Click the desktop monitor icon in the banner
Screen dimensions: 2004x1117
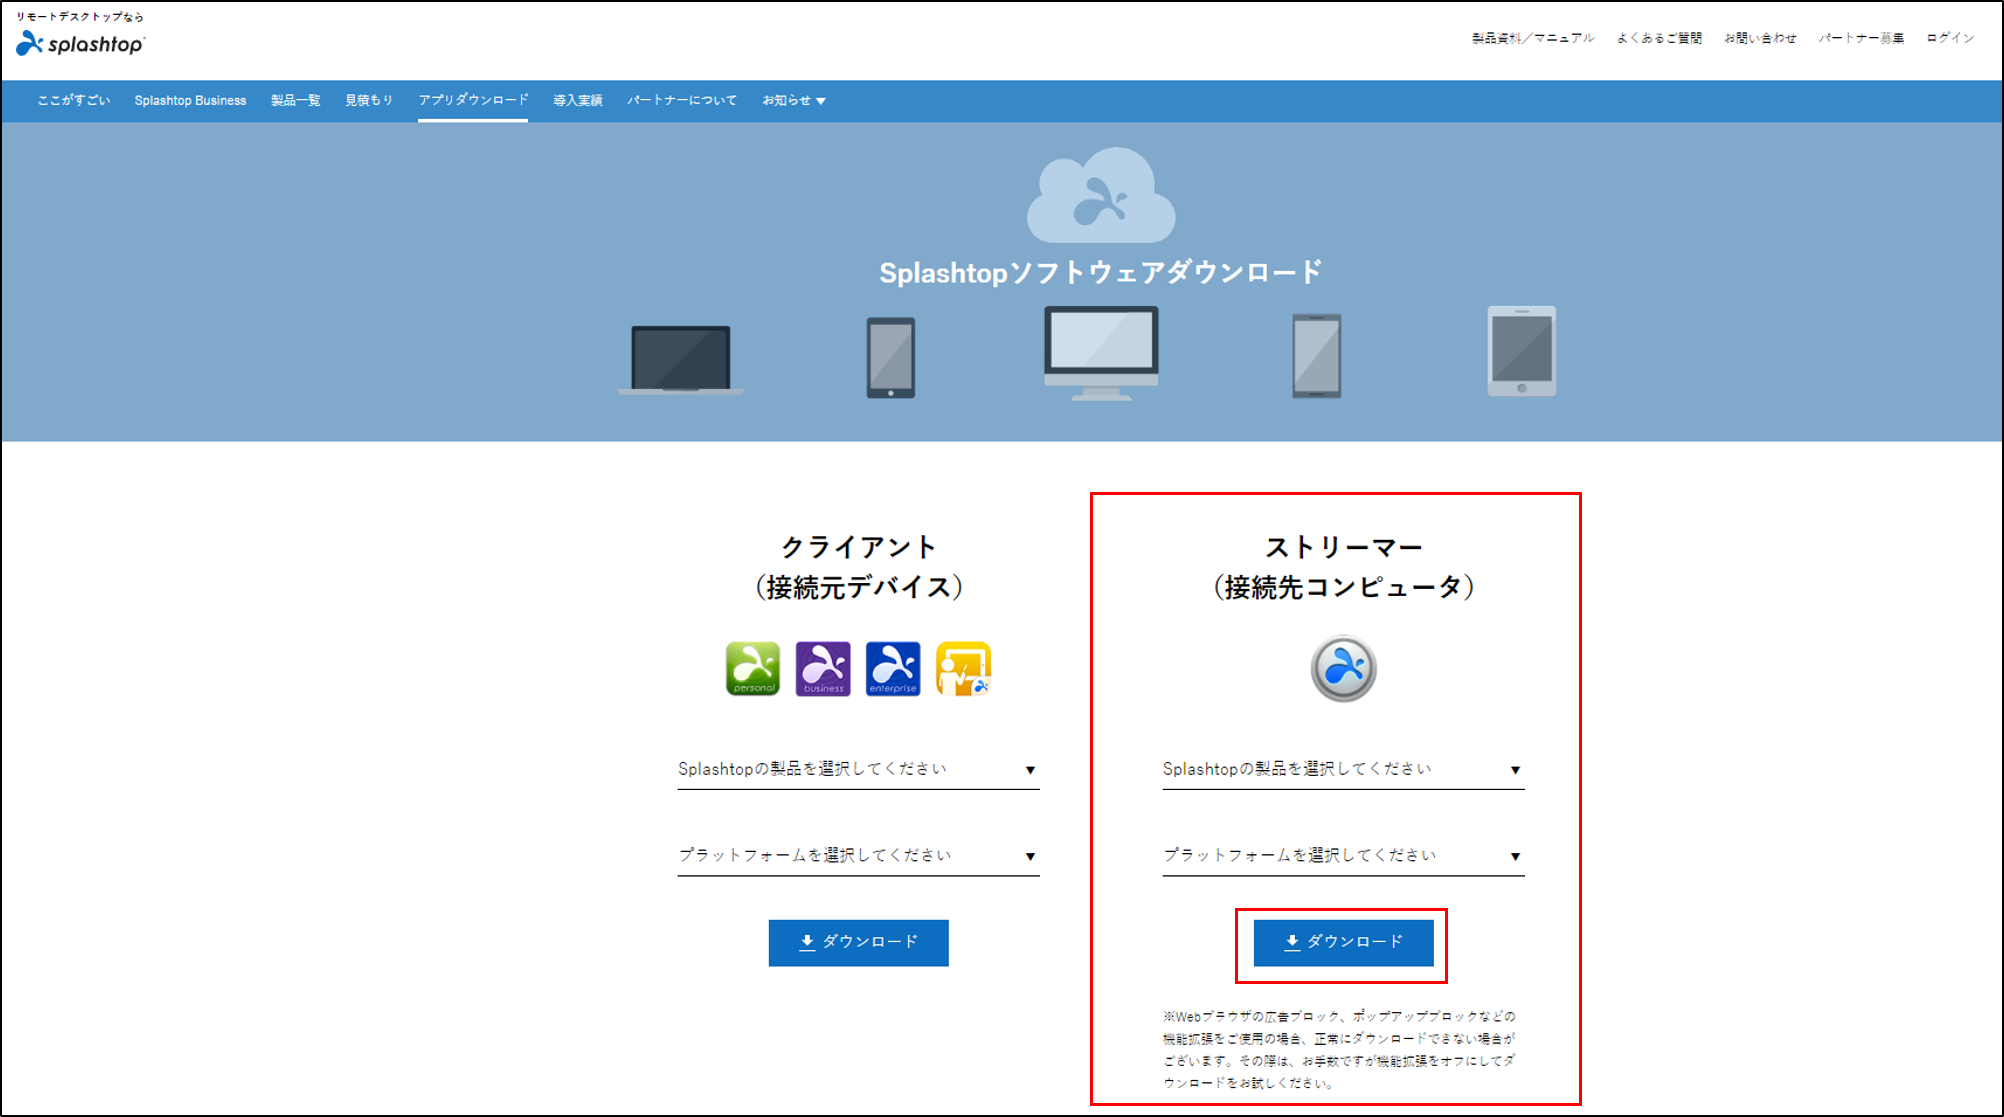(1100, 350)
